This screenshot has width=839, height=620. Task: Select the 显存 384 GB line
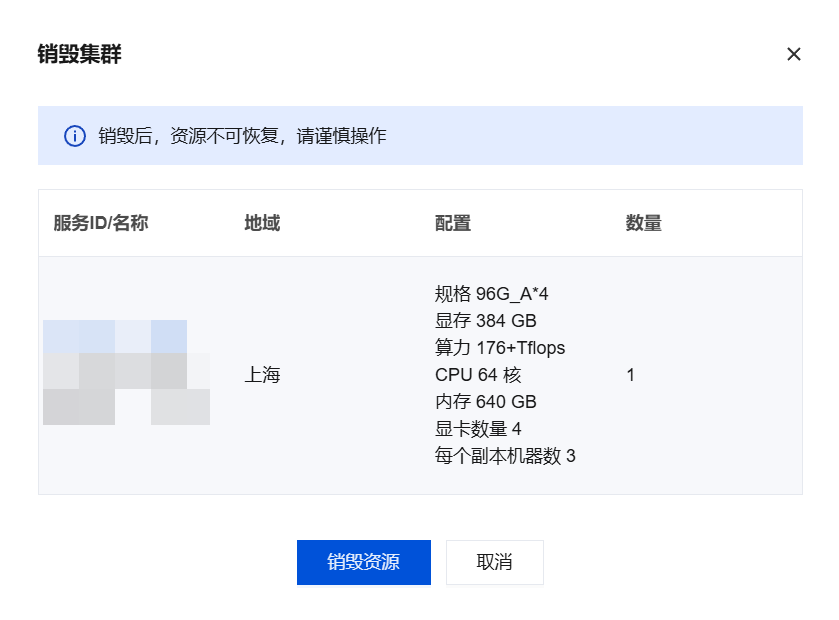click(486, 321)
